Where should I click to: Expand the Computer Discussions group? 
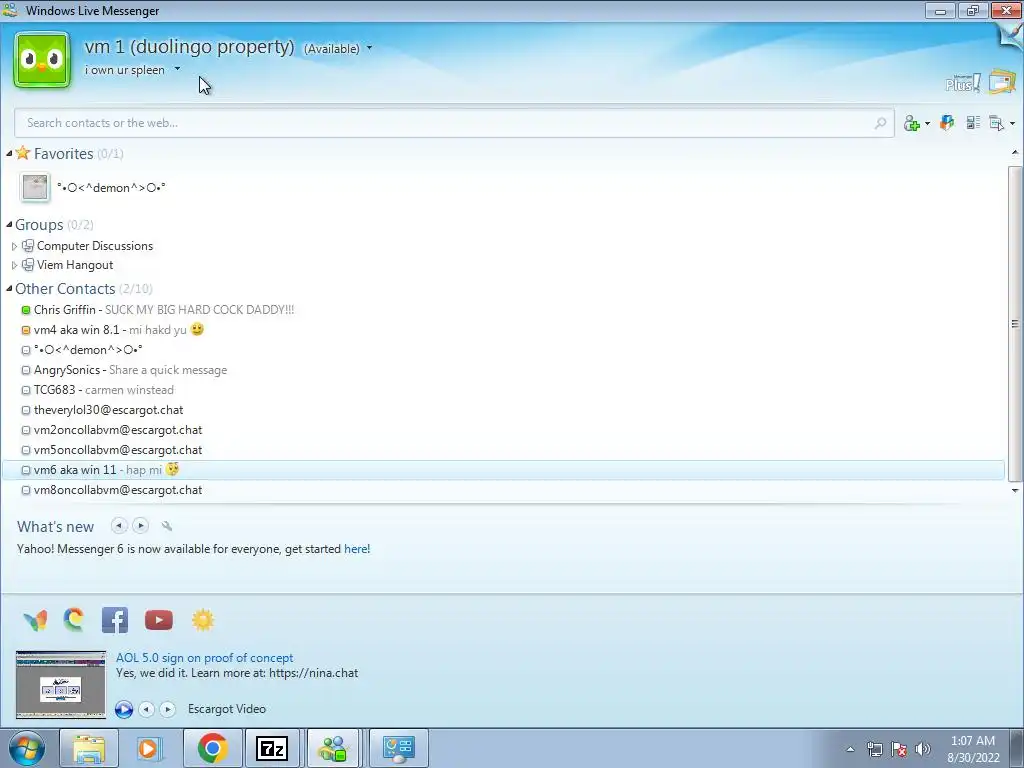14,246
